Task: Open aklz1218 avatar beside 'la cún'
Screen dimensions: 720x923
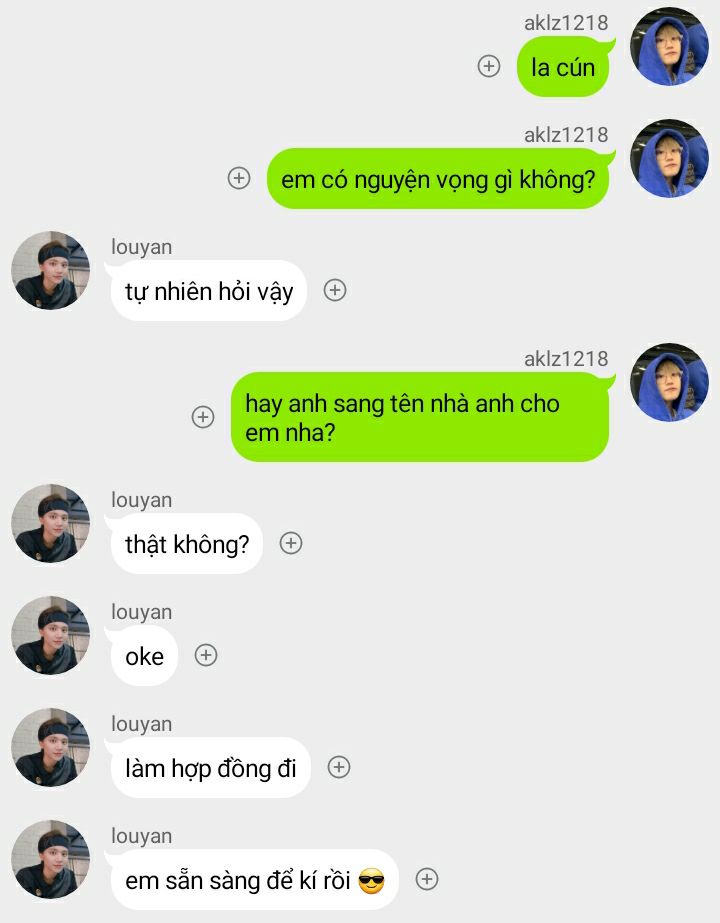Action: 669,47
